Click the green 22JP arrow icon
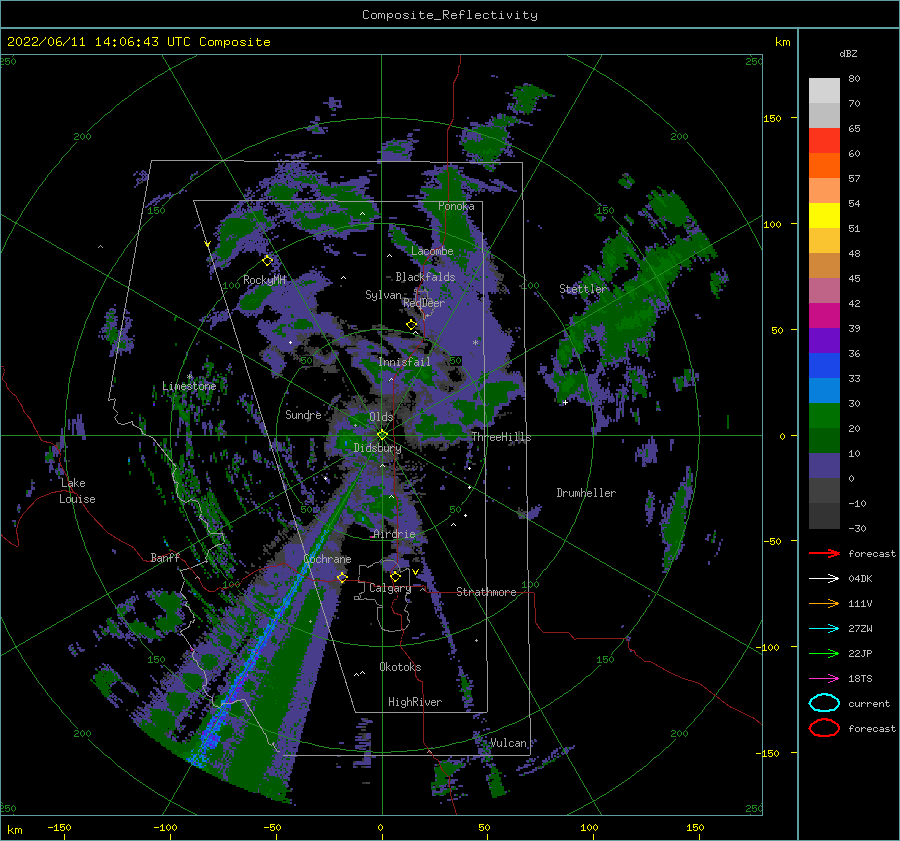Viewport: 900px width, 841px height. tap(824, 653)
